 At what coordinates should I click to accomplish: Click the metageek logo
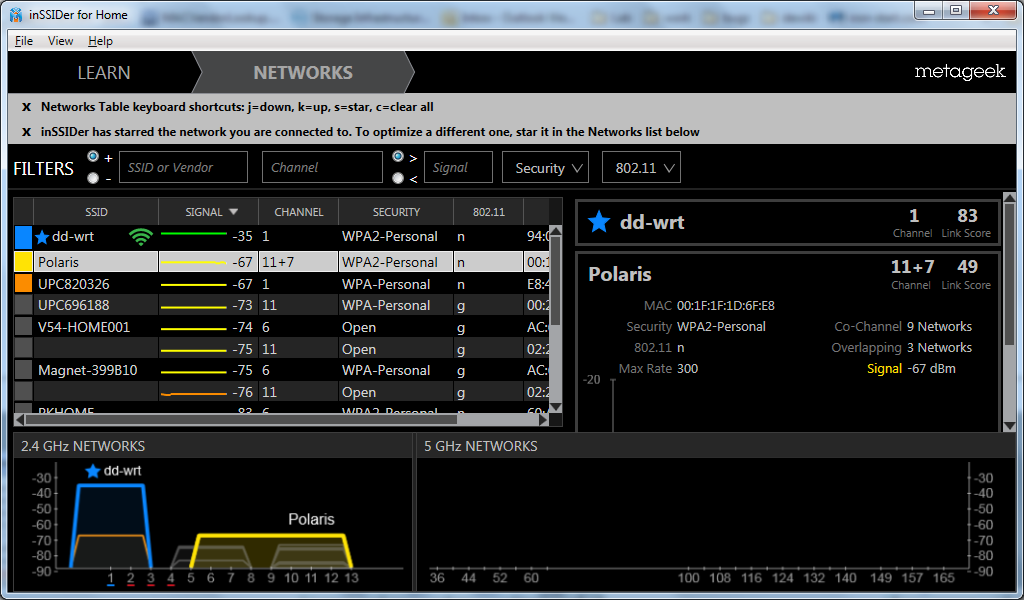pyautogui.click(x=959, y=72)
